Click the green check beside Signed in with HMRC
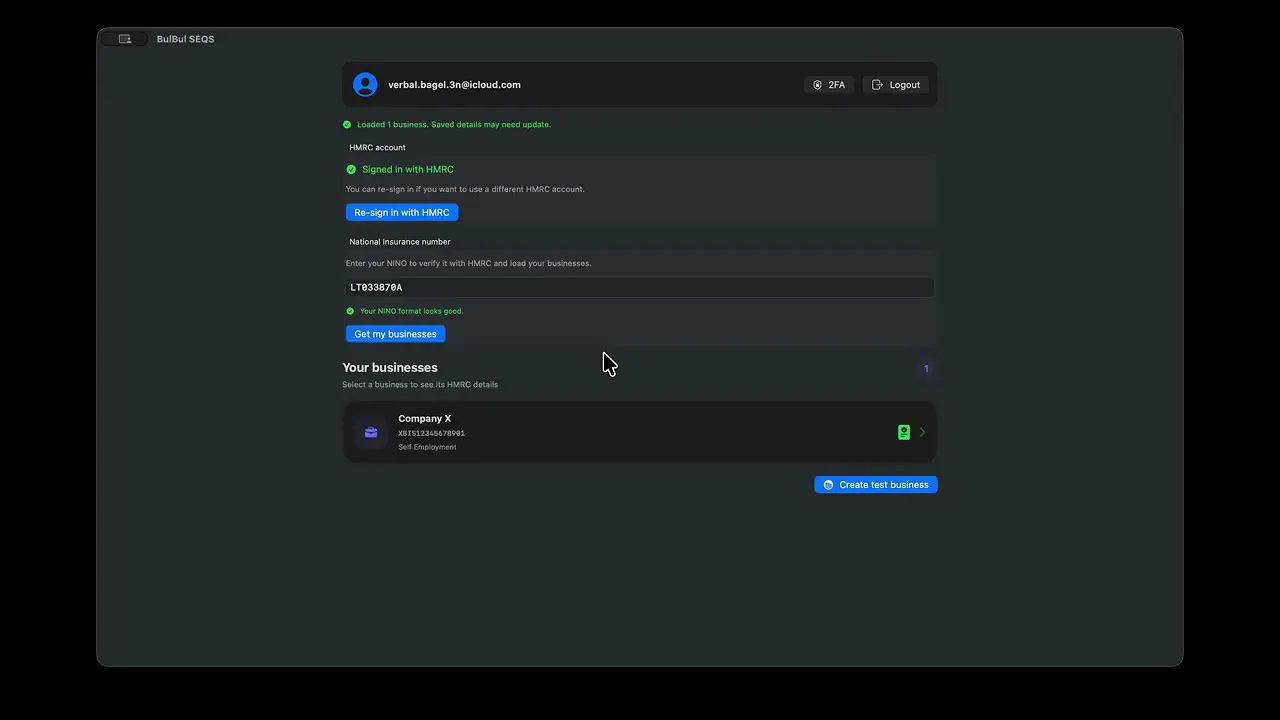This screenshot has width=1280, height=720. (351, 170)
